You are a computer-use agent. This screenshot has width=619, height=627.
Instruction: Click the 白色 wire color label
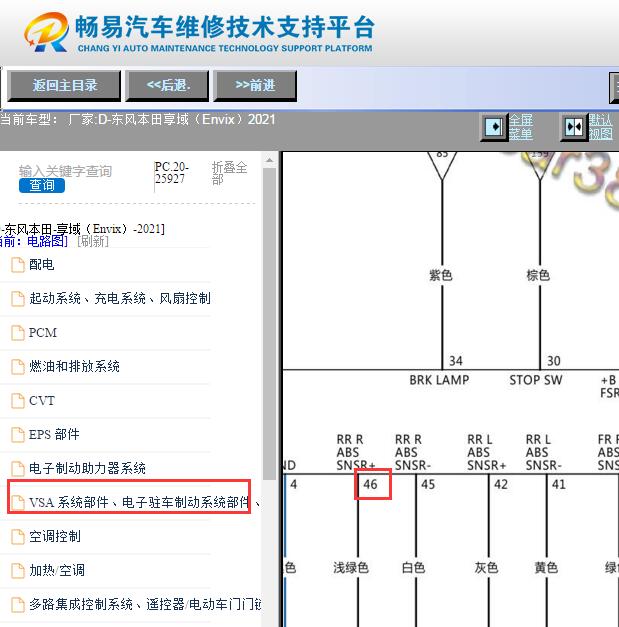pos(413,567)
